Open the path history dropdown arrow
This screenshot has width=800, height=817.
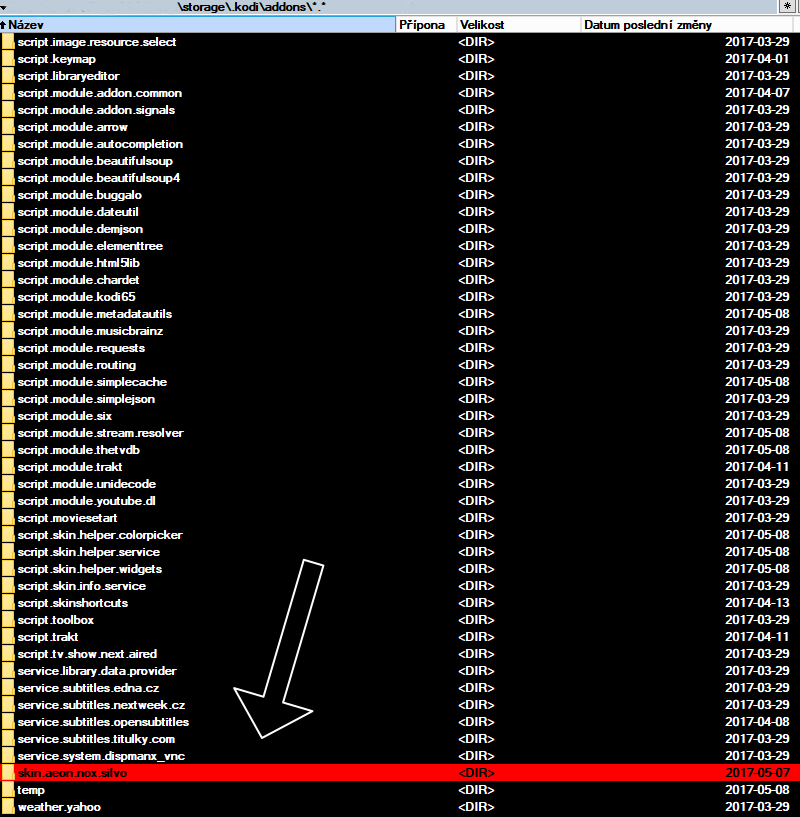[x=7, y=7]
